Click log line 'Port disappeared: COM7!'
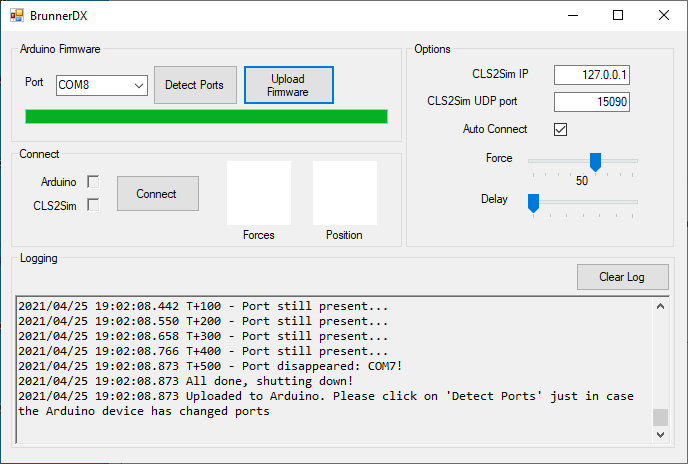This screenshot has height=464, width=688. tap(210, 366)
